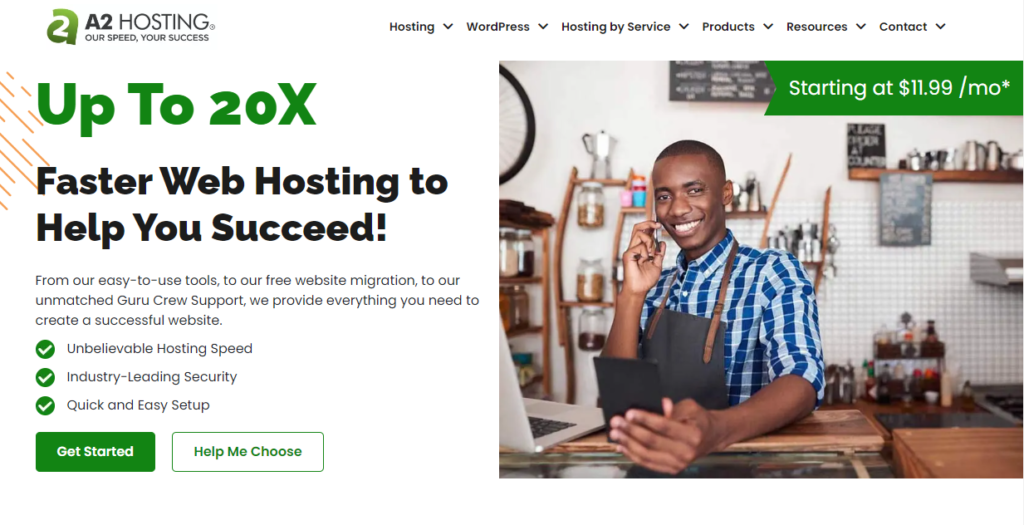
Task: Click the checkmark icon beside Quick and Easy Setup
Action: click(45, 406)
